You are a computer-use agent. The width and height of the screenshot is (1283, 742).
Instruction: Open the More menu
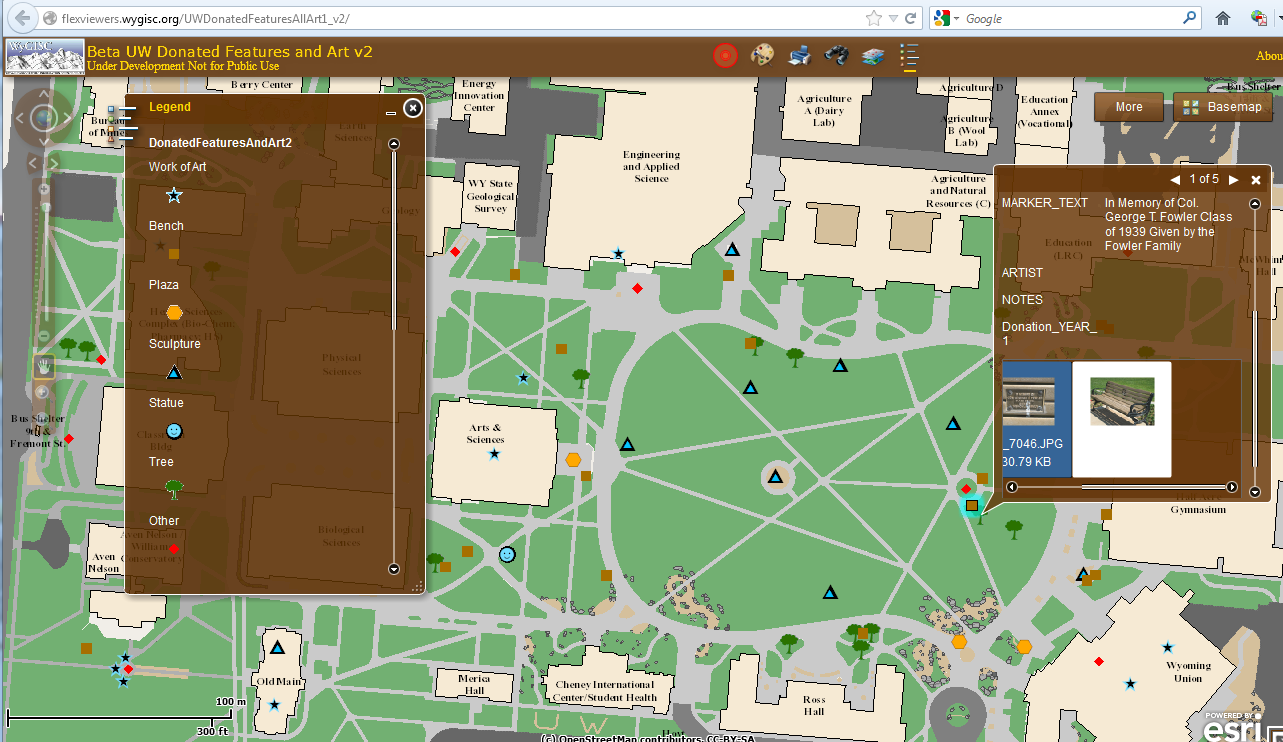click(1128, 106)
